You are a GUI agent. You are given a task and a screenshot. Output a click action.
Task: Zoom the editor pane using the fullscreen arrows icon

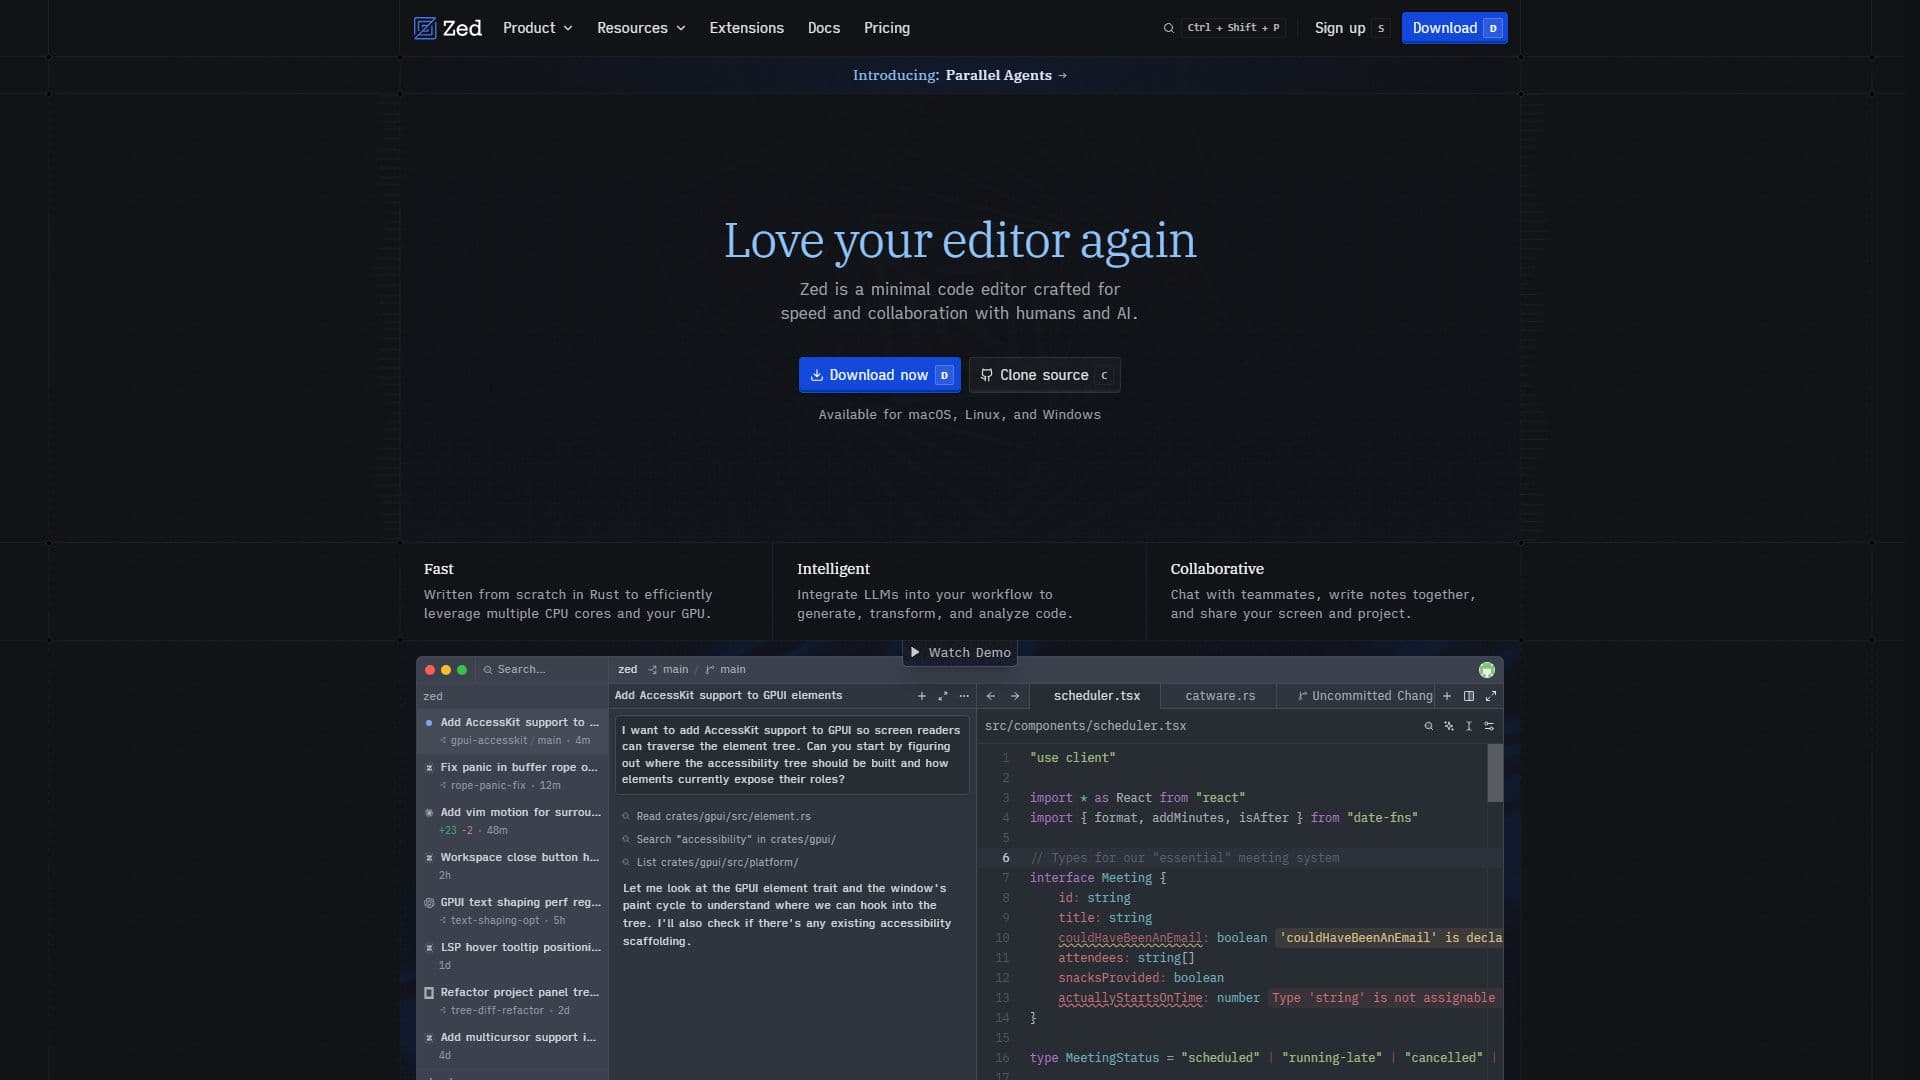click(x=1491, y=696)
